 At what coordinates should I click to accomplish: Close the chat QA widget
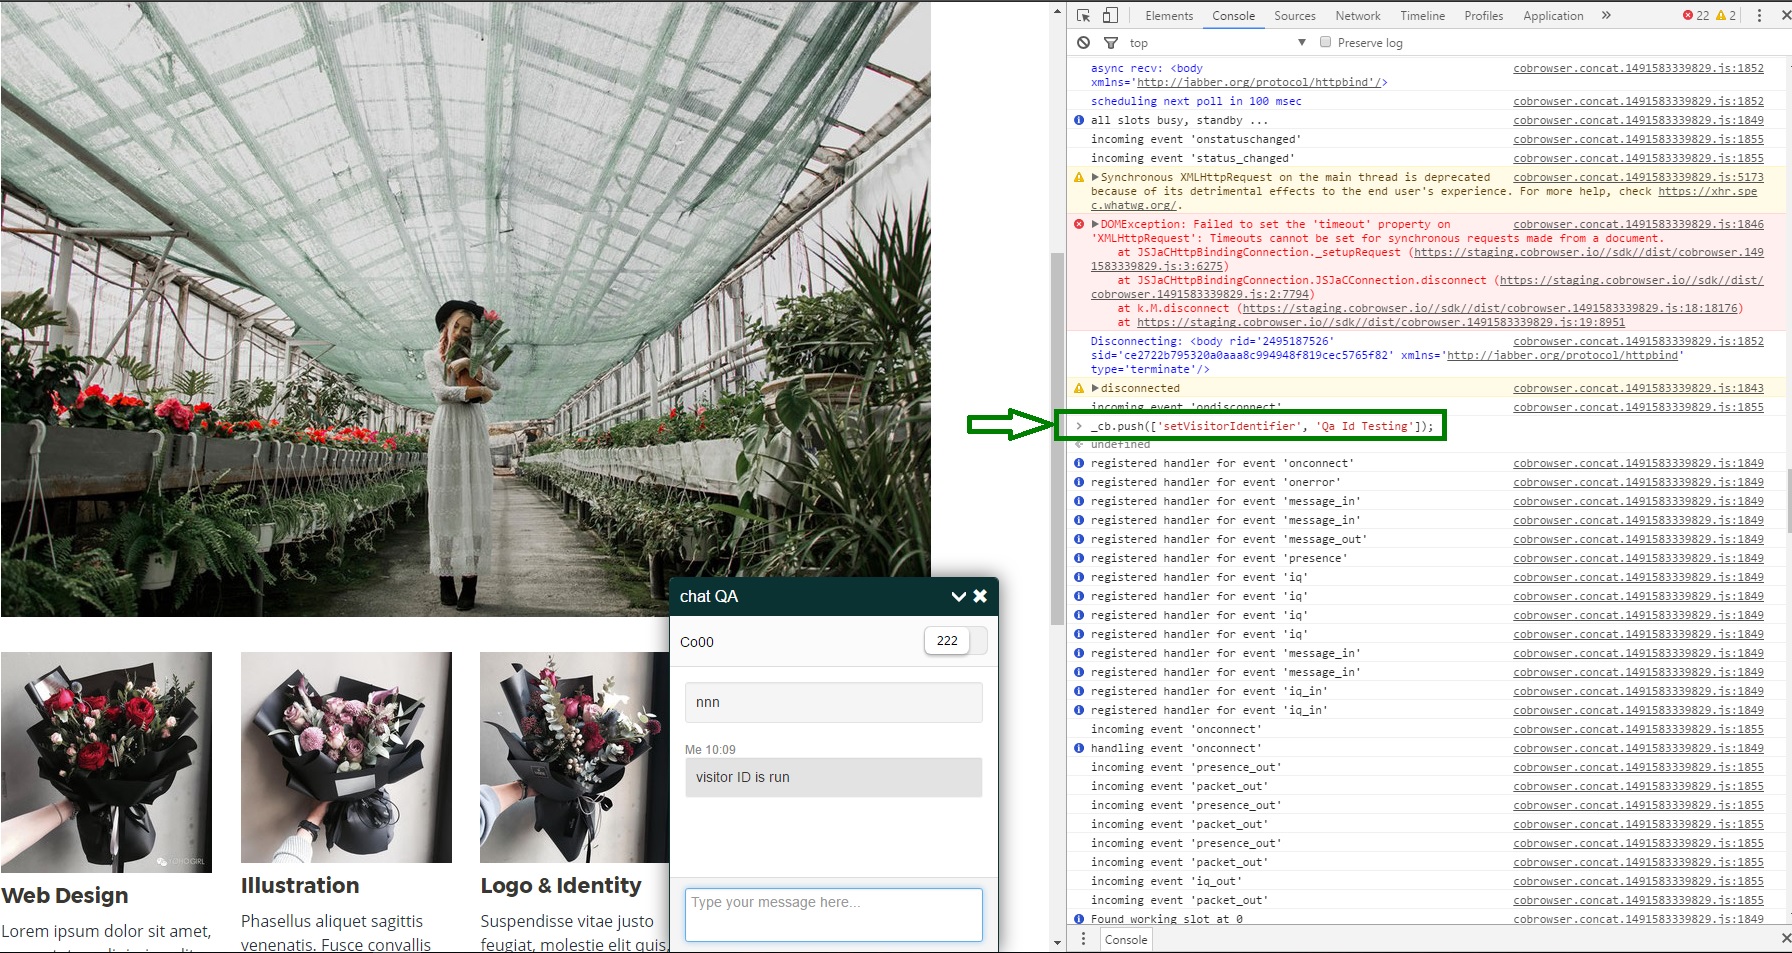click(x=980, y=596)
